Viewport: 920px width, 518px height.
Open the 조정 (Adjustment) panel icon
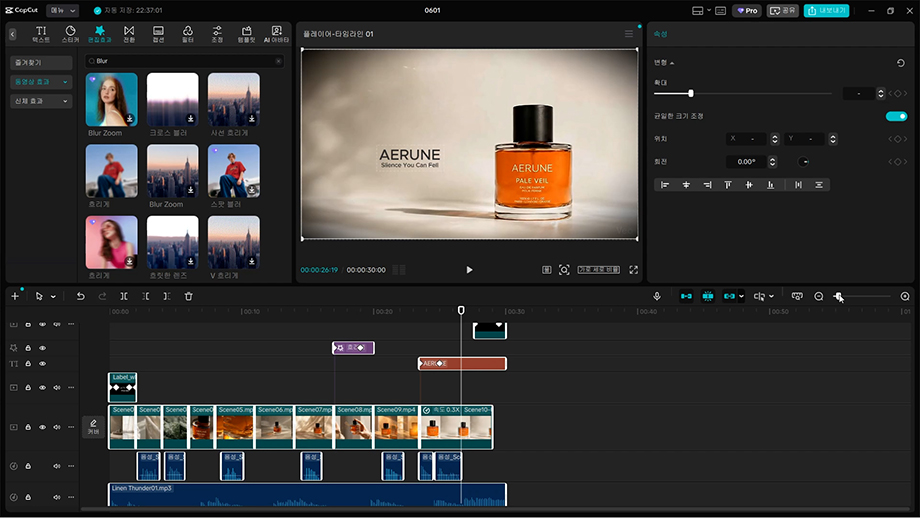click(x=217, y=34)
